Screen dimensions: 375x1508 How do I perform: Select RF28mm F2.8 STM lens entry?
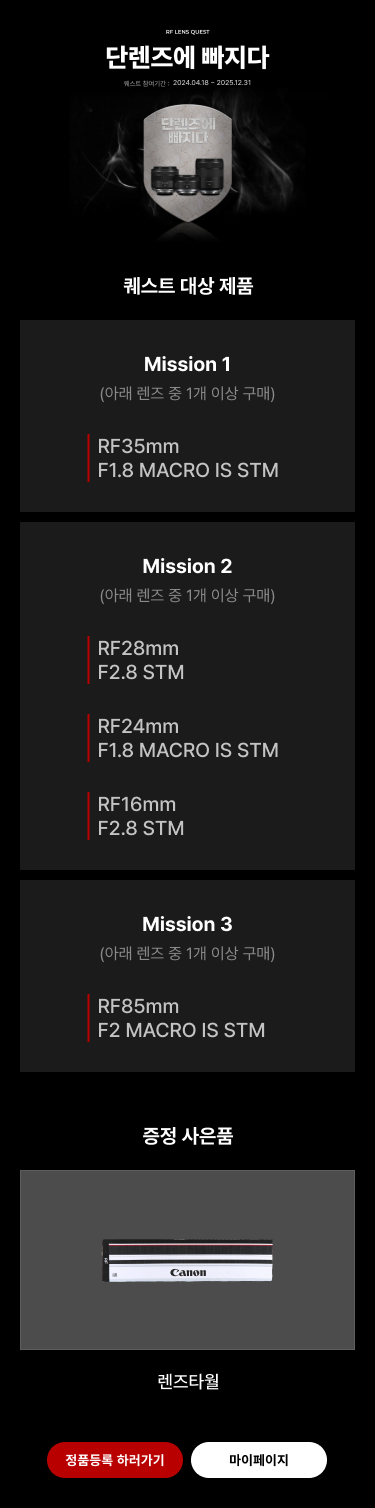pyautogui.click(x=140, y=660)
